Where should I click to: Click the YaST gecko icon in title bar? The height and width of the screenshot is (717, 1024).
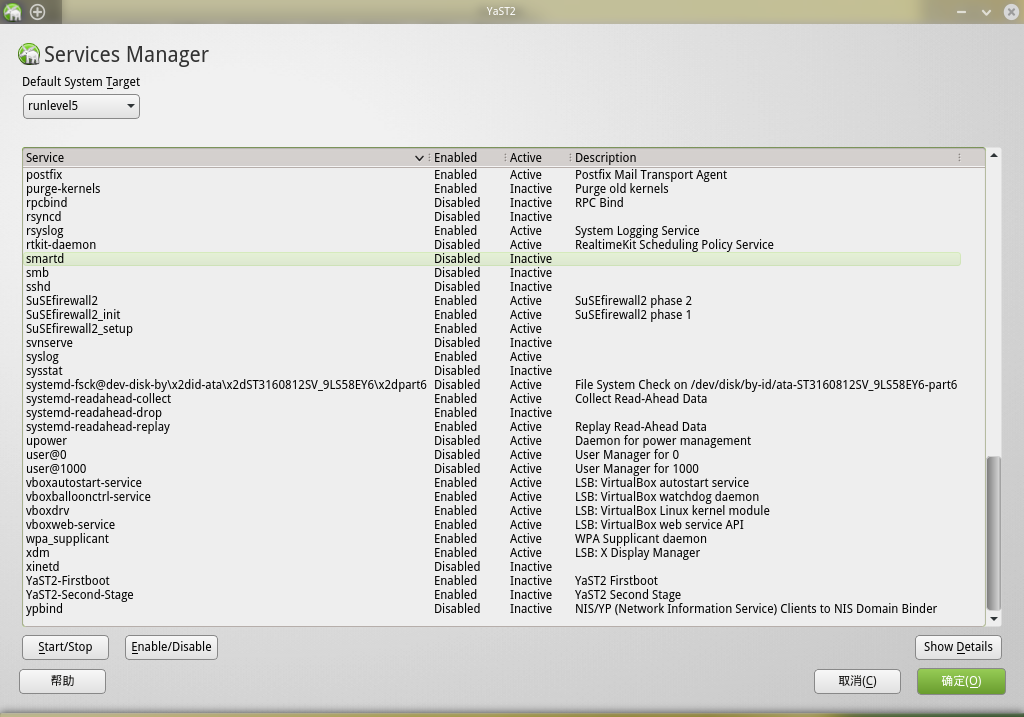click(12, 12)
